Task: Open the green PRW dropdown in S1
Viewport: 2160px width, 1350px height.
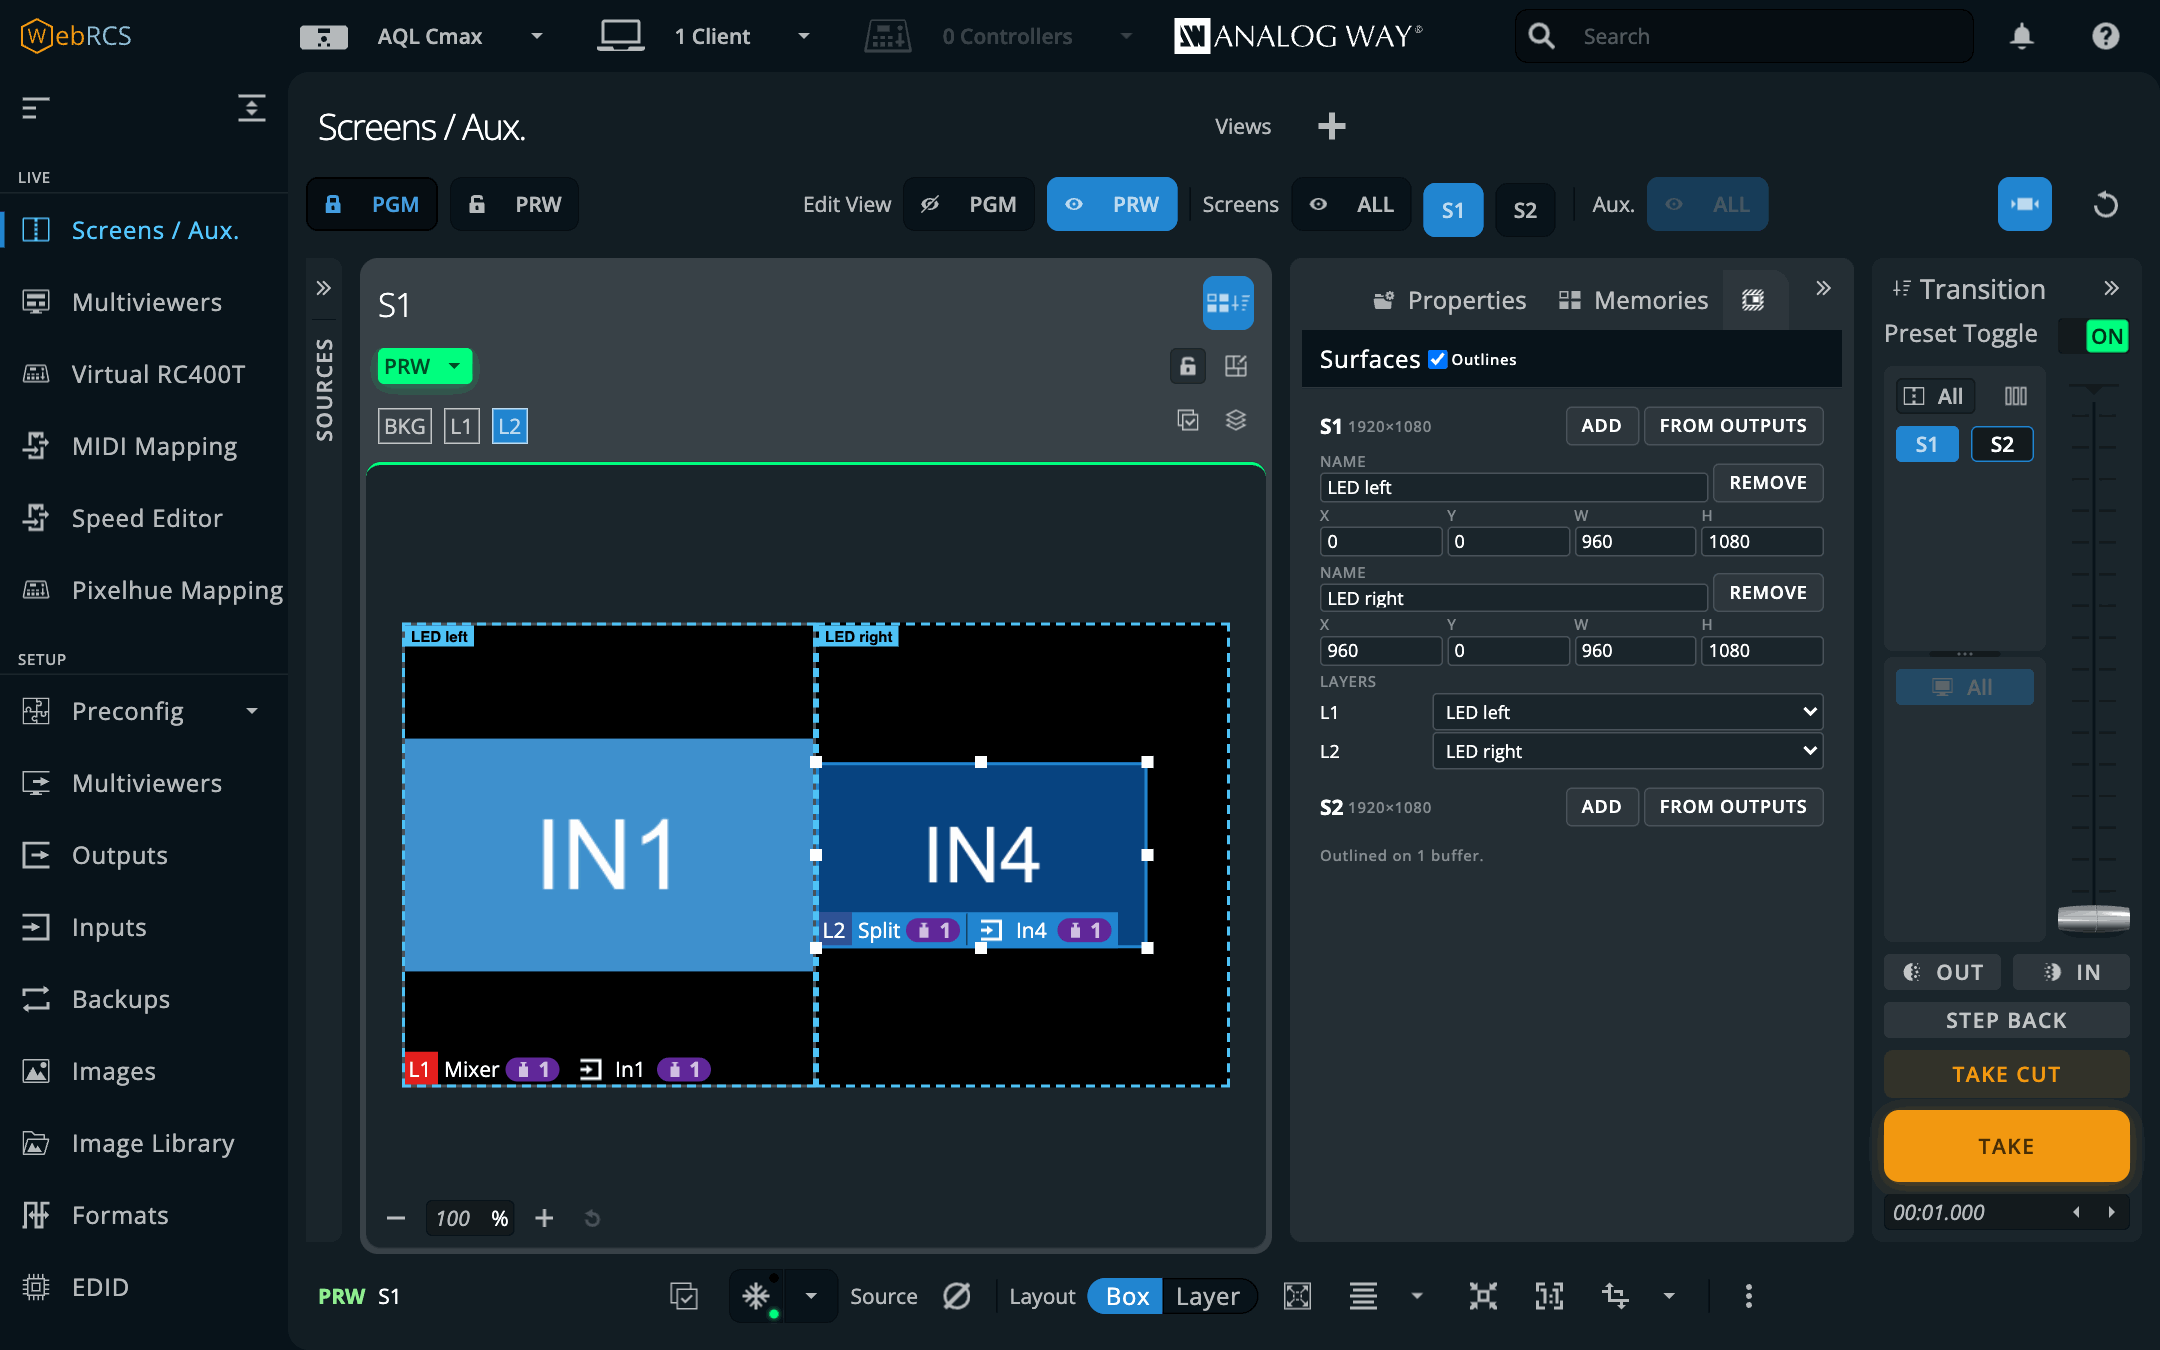Action: 424,366
